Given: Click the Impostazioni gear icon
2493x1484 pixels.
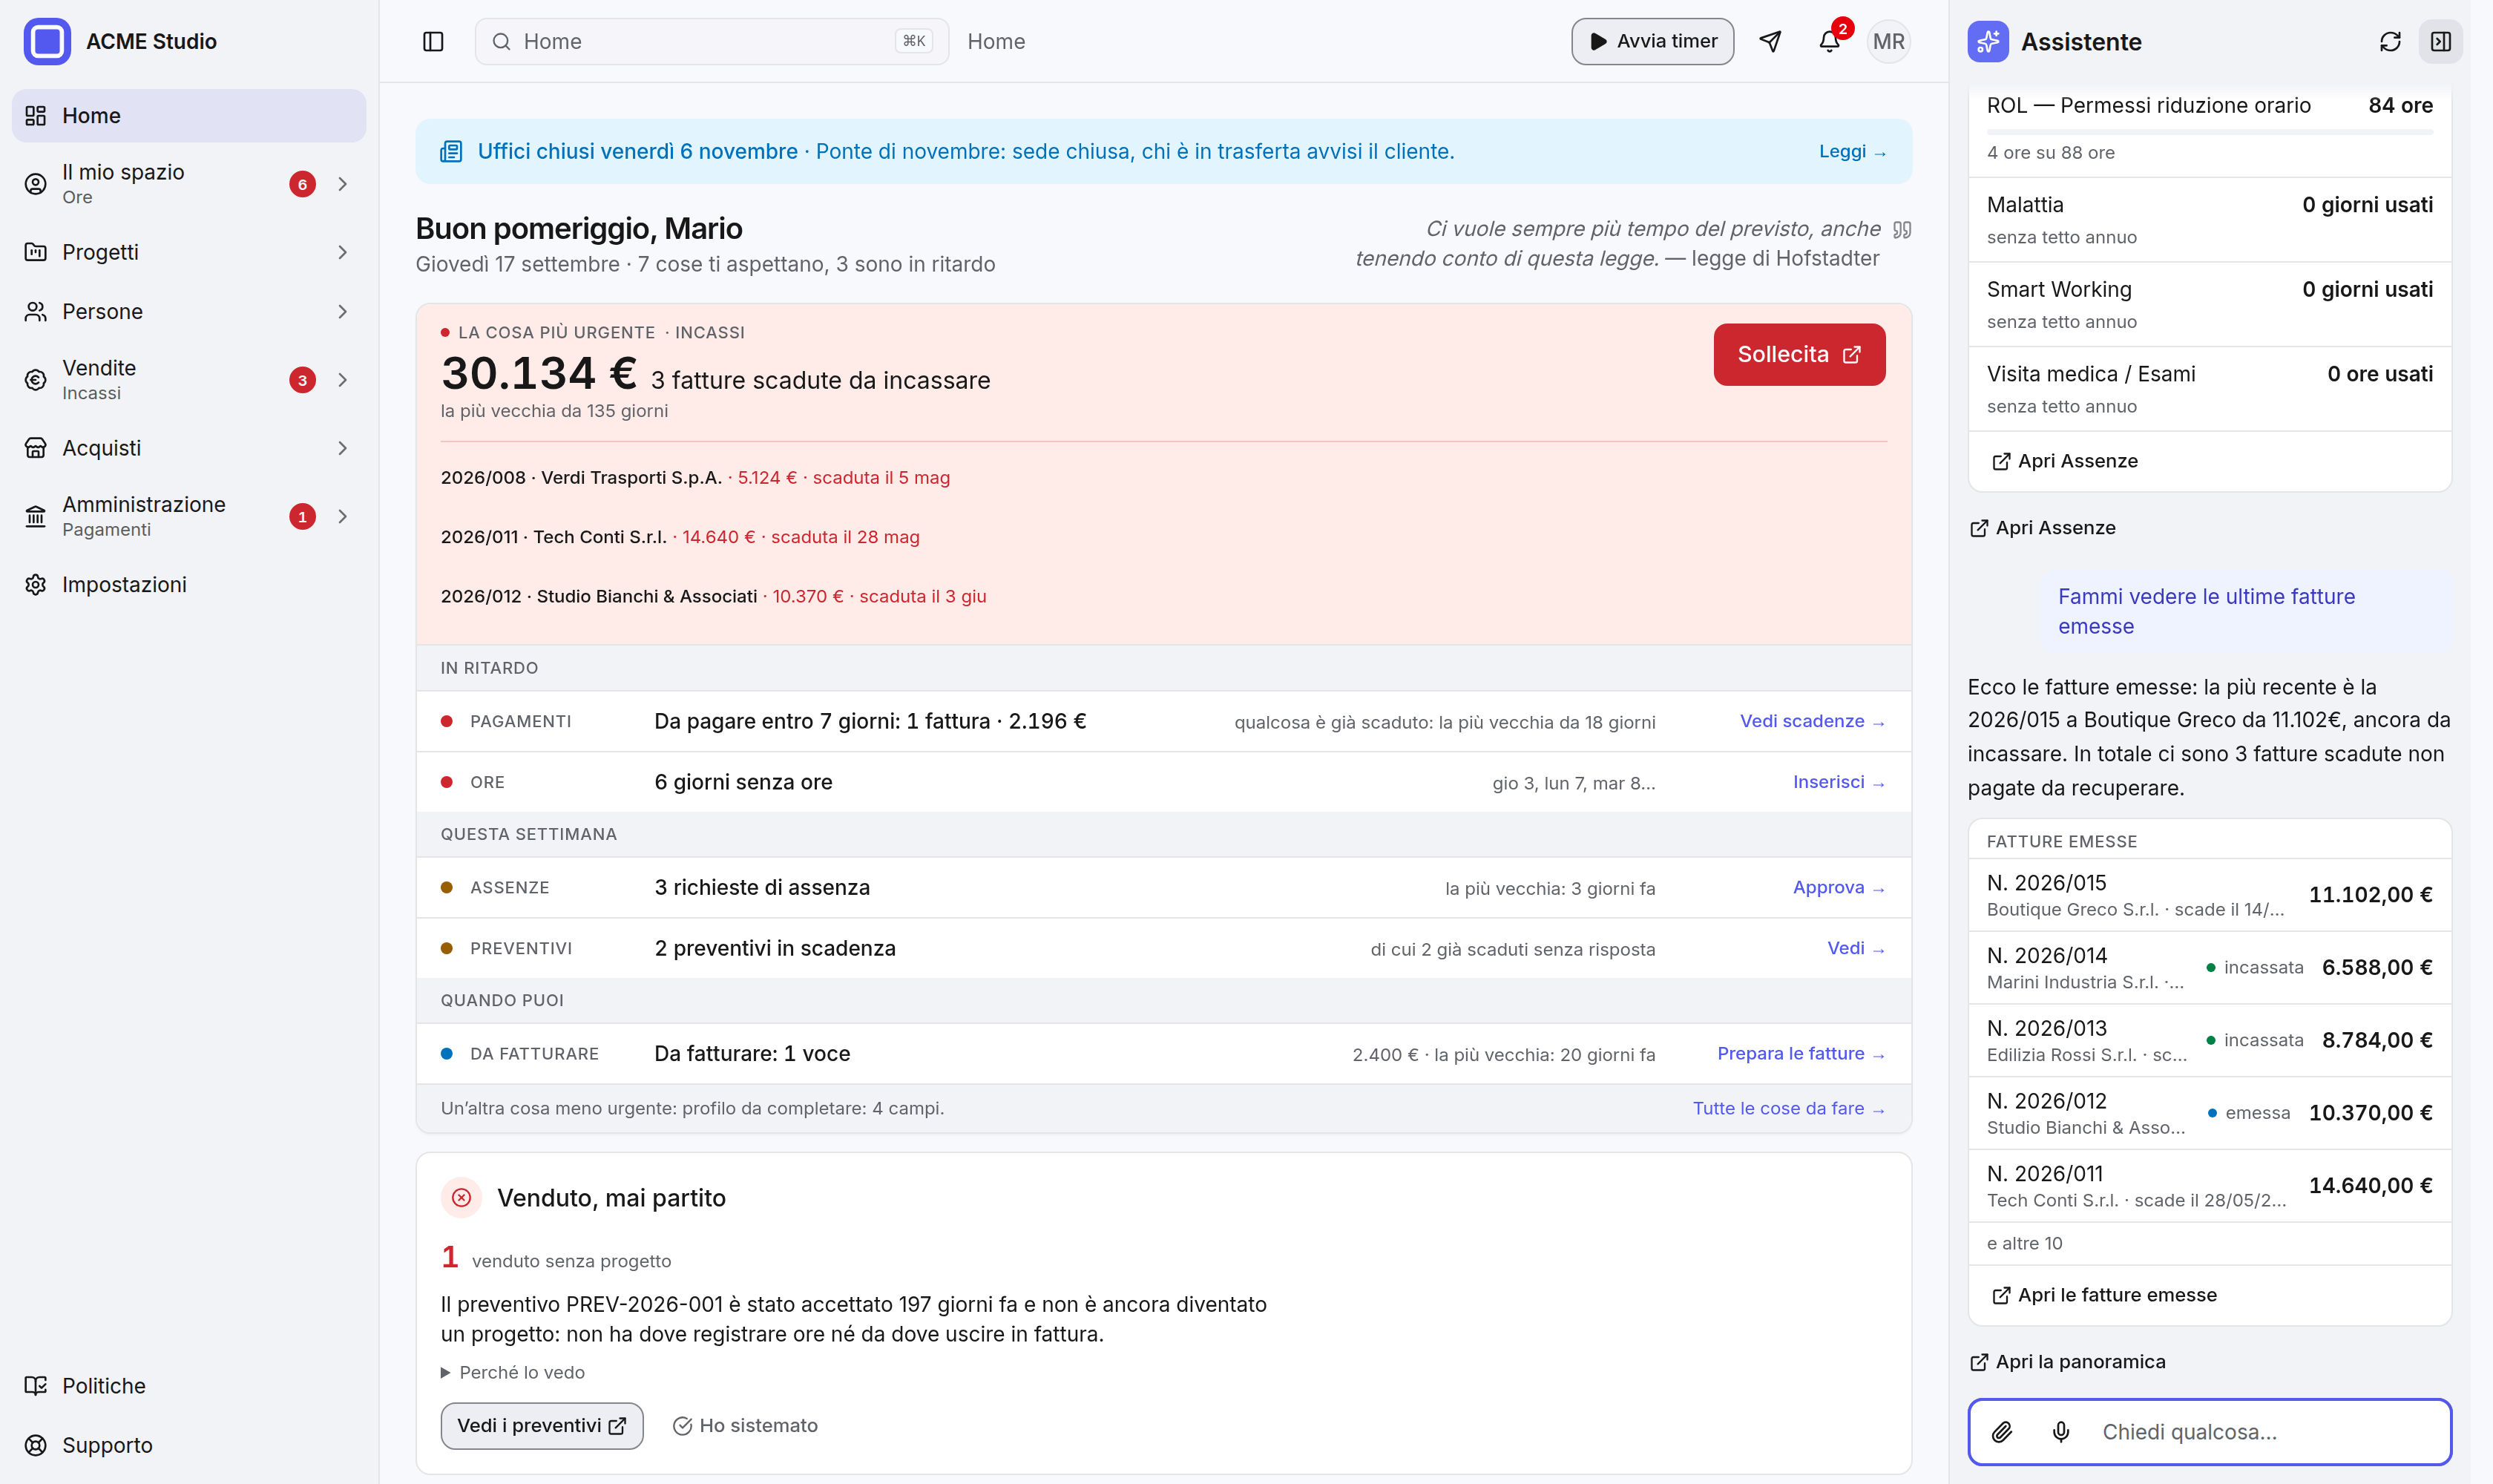Looking at the screenshot, I should coord(36,584).
